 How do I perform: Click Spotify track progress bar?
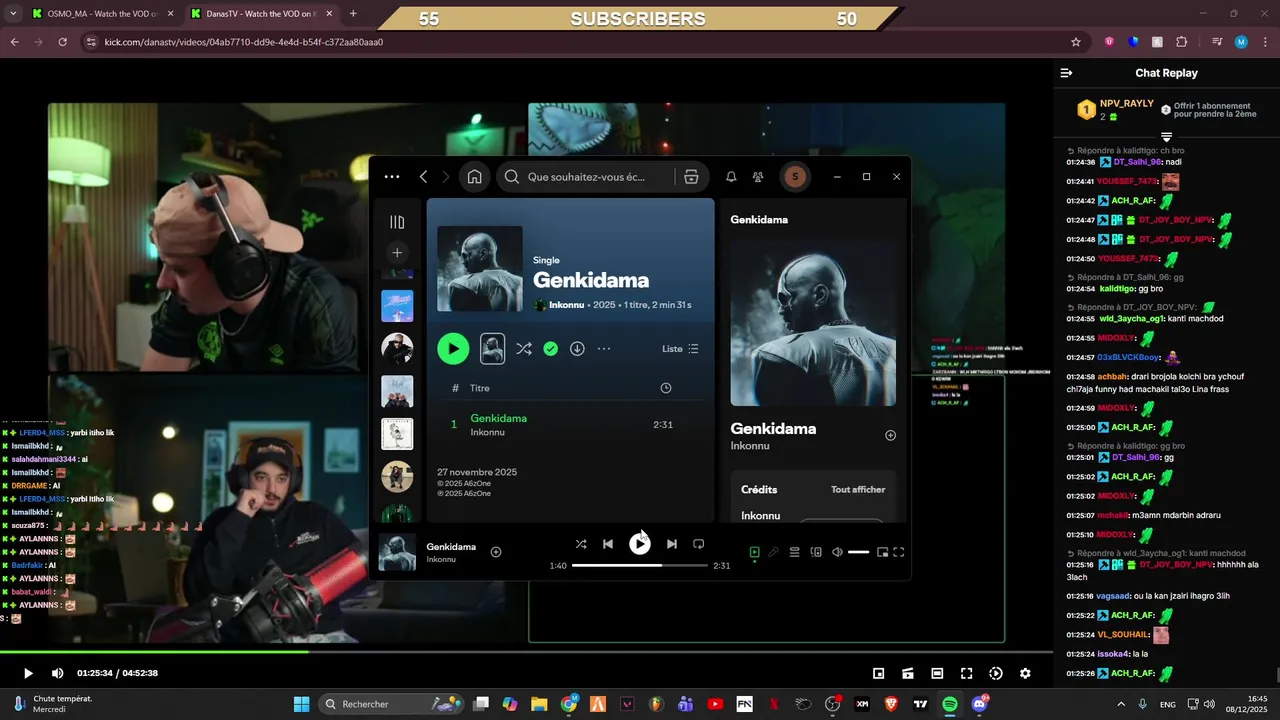[x=639, y=566]
